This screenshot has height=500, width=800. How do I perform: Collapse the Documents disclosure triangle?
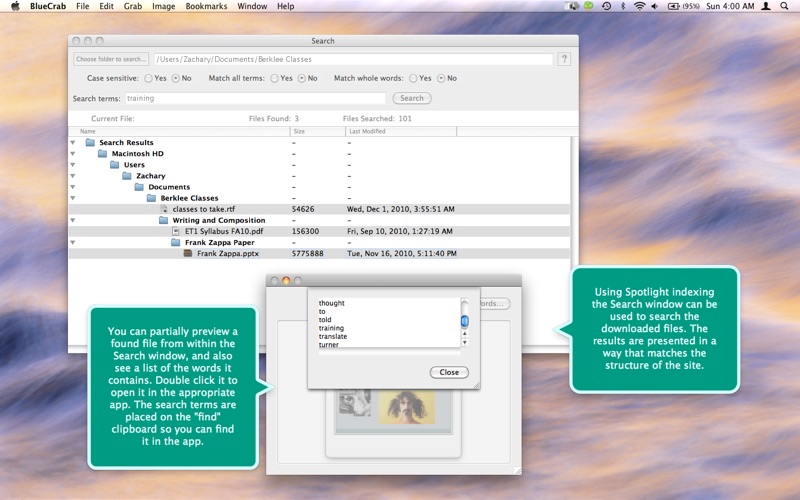pyautogui.click(x=73, y=187)
